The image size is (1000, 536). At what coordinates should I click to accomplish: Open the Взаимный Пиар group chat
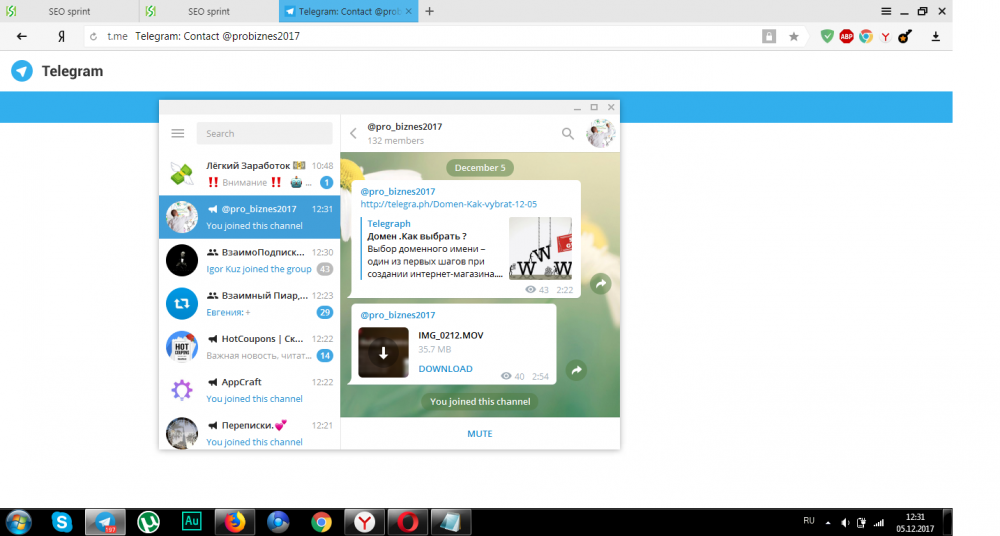pos(249,304)
